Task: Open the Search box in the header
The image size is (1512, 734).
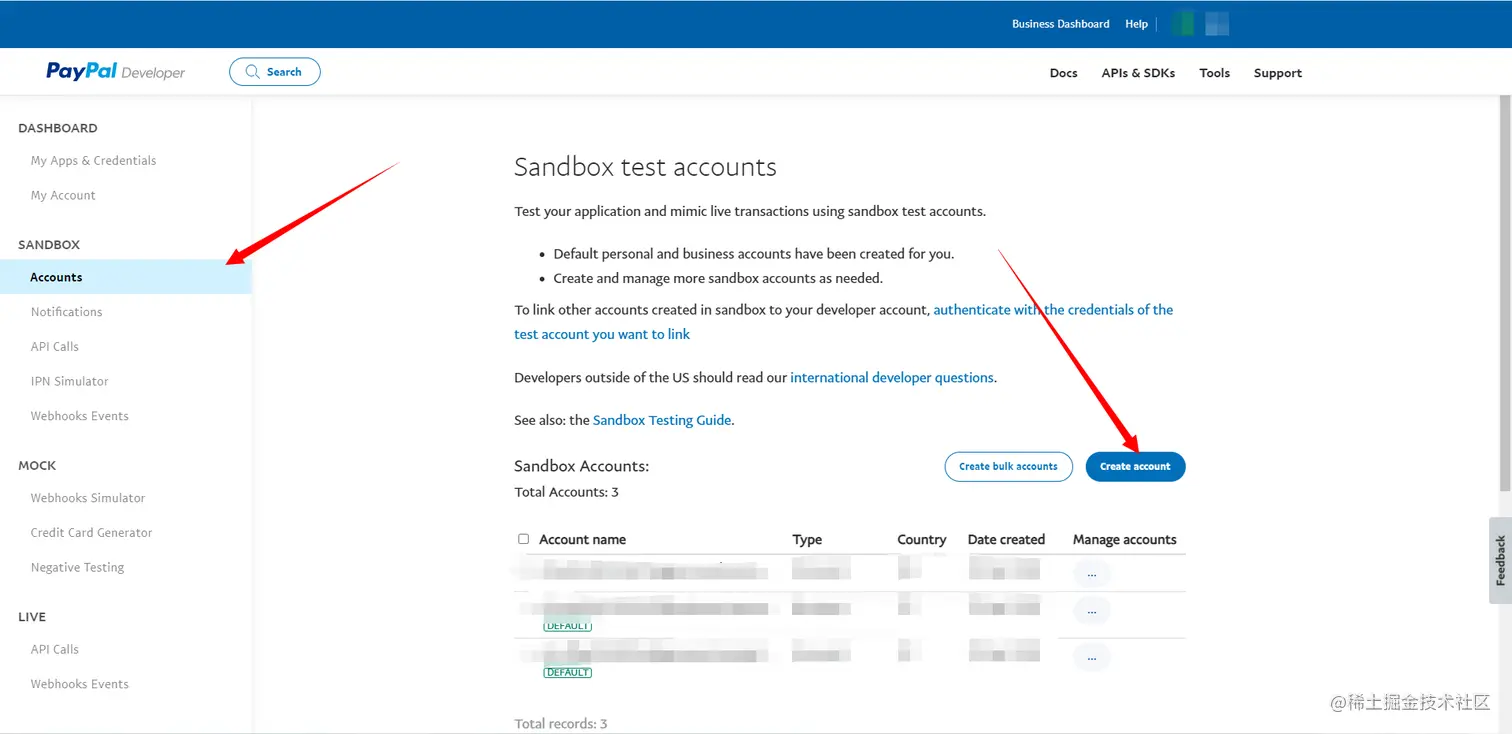Action: coord(275,72)
